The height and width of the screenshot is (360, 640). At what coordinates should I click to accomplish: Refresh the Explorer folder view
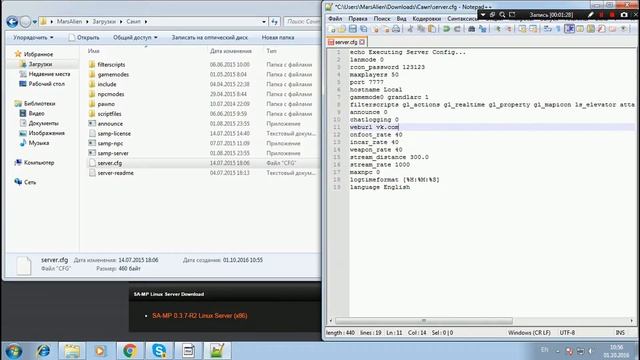pyautogui.click(x=275, y=22)
